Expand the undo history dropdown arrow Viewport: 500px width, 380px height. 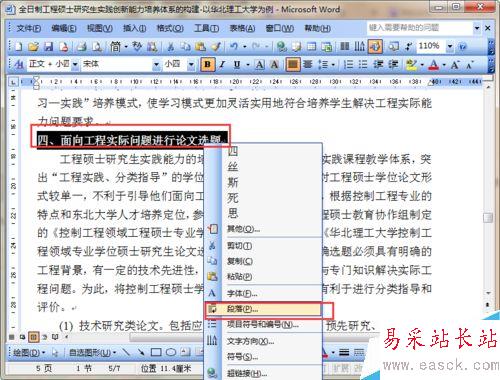245,47
